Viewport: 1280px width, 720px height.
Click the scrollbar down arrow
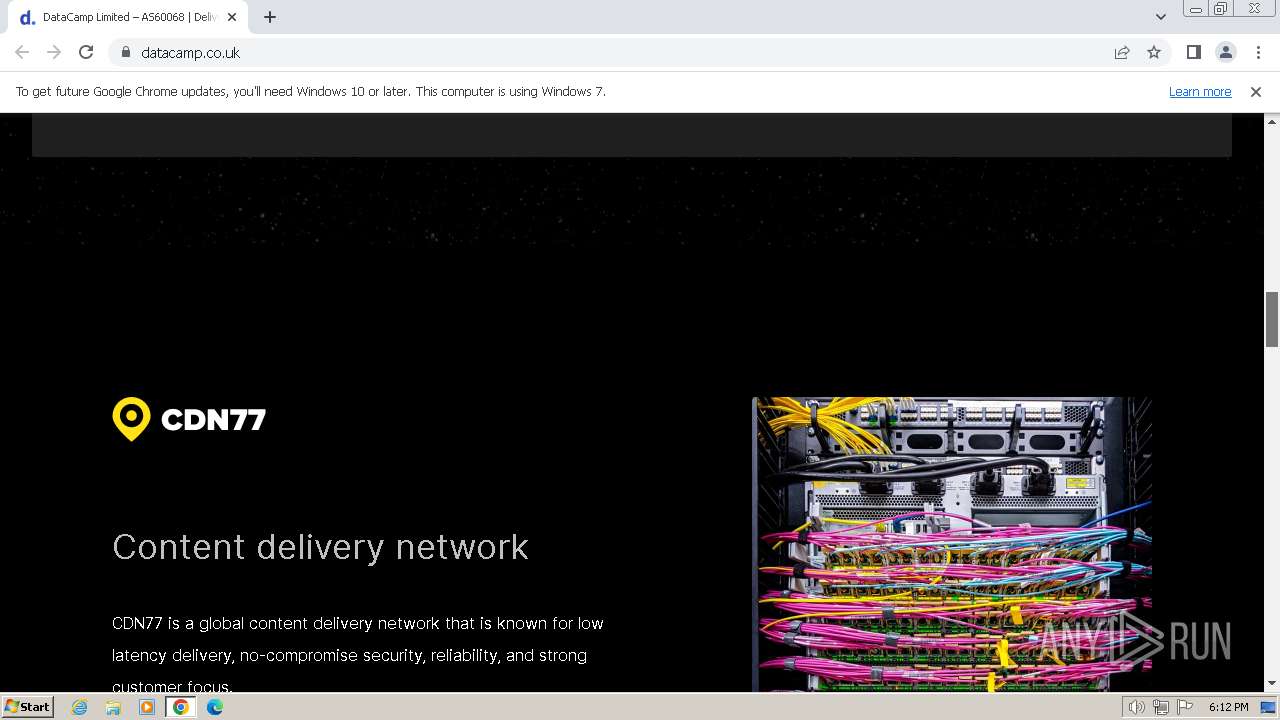point(1272,684)
